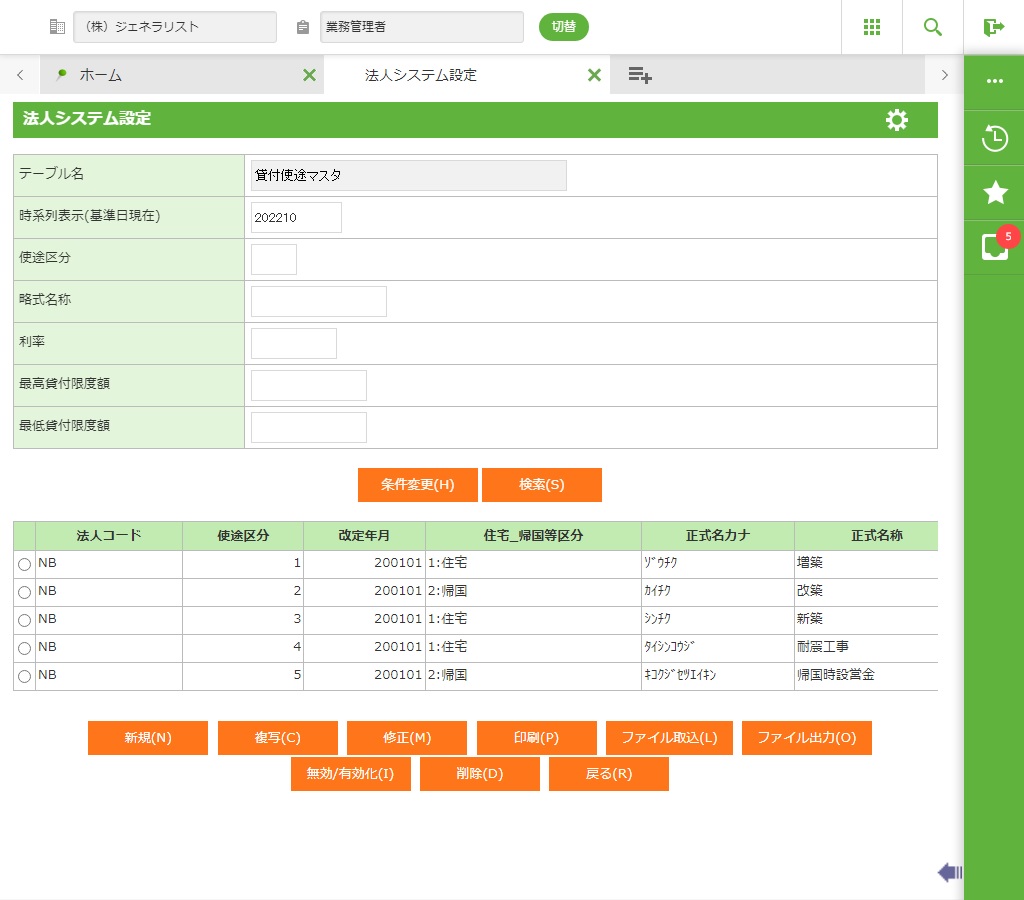Switch to the ホーム tab
Screen dimensions: 1024x900
(x=100, y=75)
